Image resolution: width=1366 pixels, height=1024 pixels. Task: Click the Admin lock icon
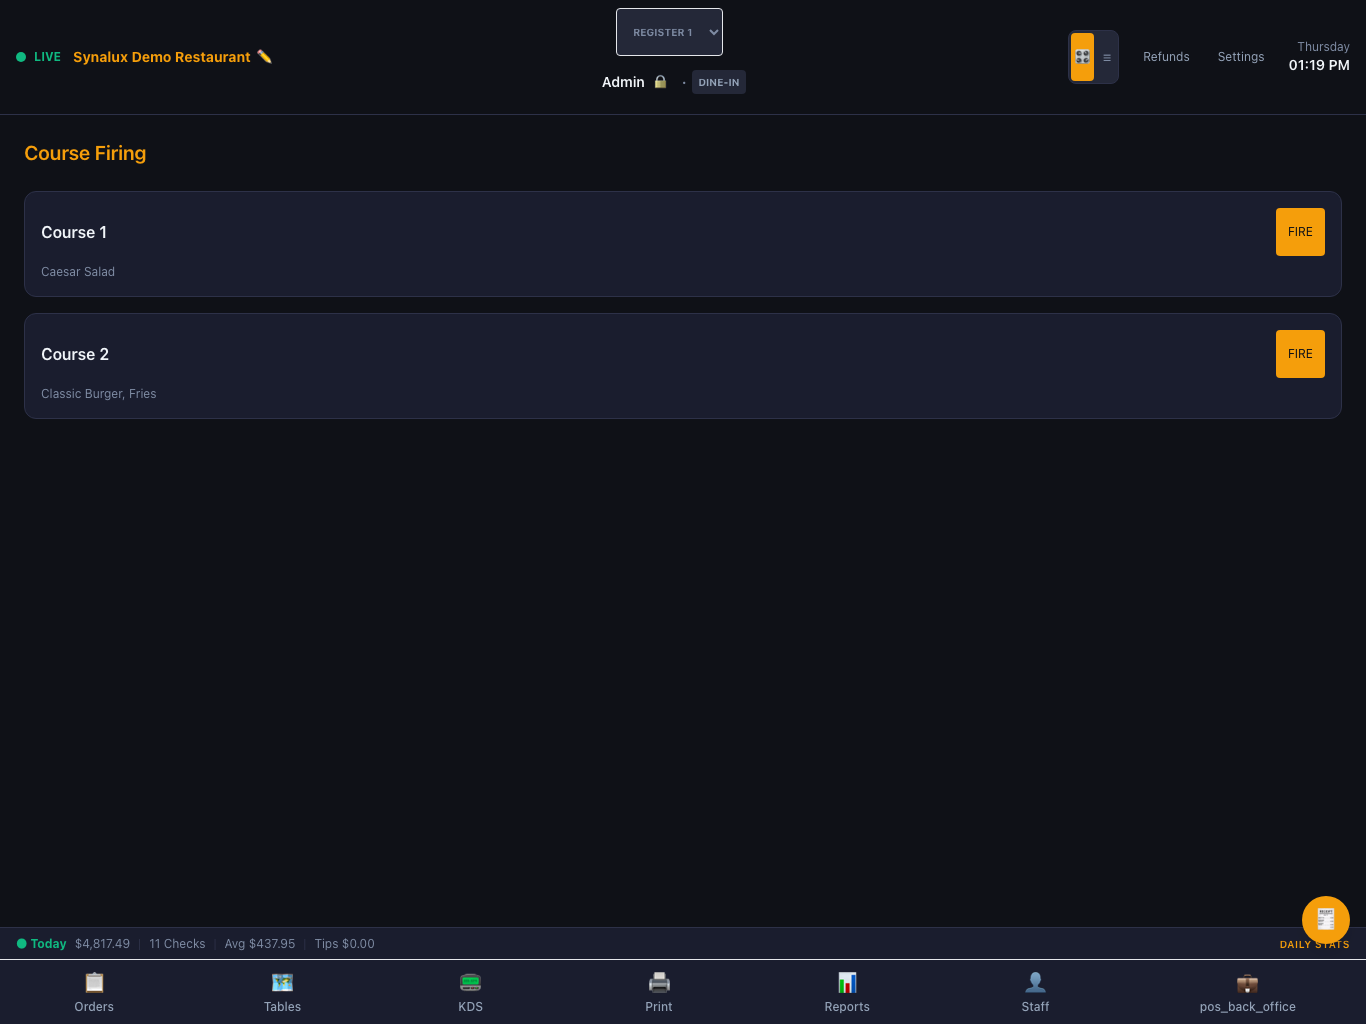(x=660, y=82)
